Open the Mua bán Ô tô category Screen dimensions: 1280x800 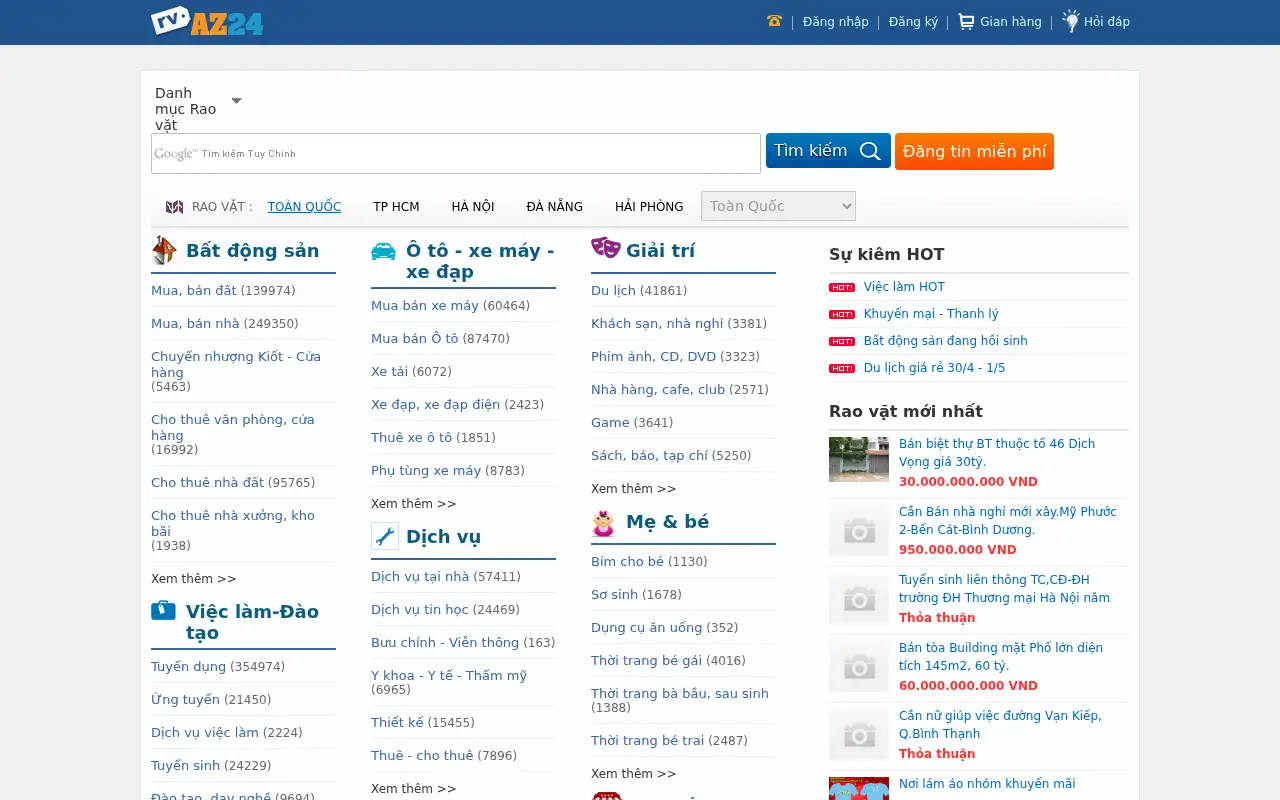click(x=415, y=339)
